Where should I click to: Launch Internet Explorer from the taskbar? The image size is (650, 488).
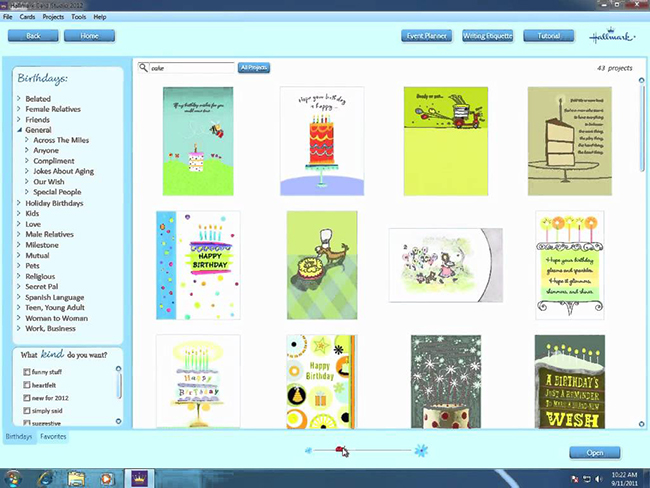click(45, 477)
